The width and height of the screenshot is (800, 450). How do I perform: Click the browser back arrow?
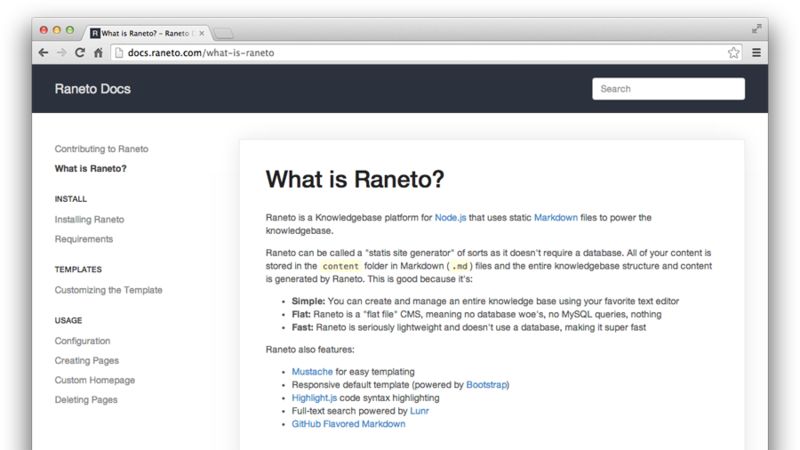click(x=44, y=52)
